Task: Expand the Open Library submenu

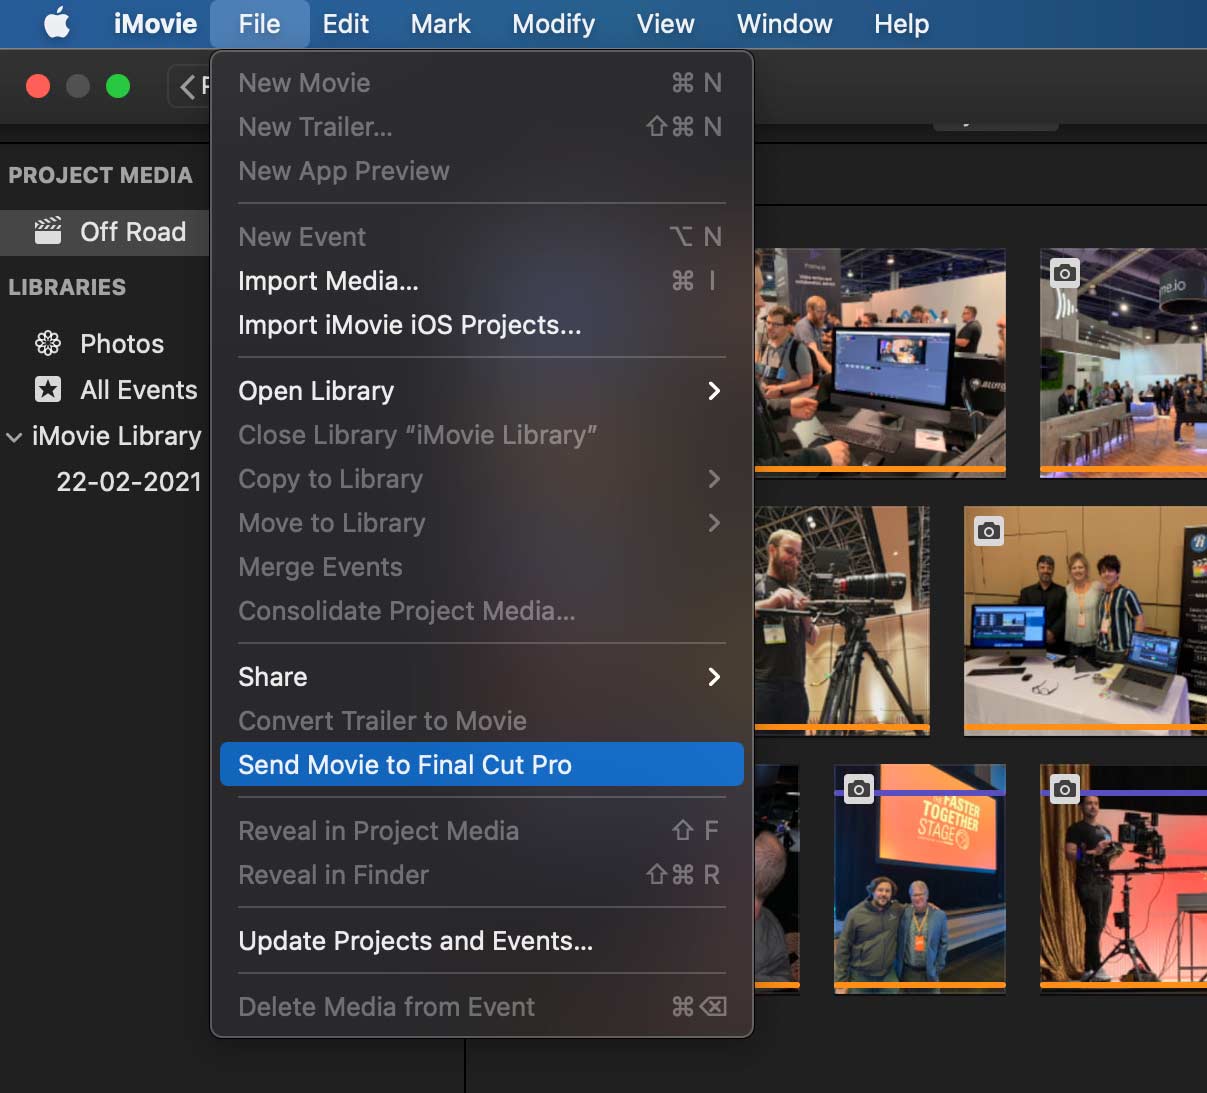Action: (x=481, y=391)
